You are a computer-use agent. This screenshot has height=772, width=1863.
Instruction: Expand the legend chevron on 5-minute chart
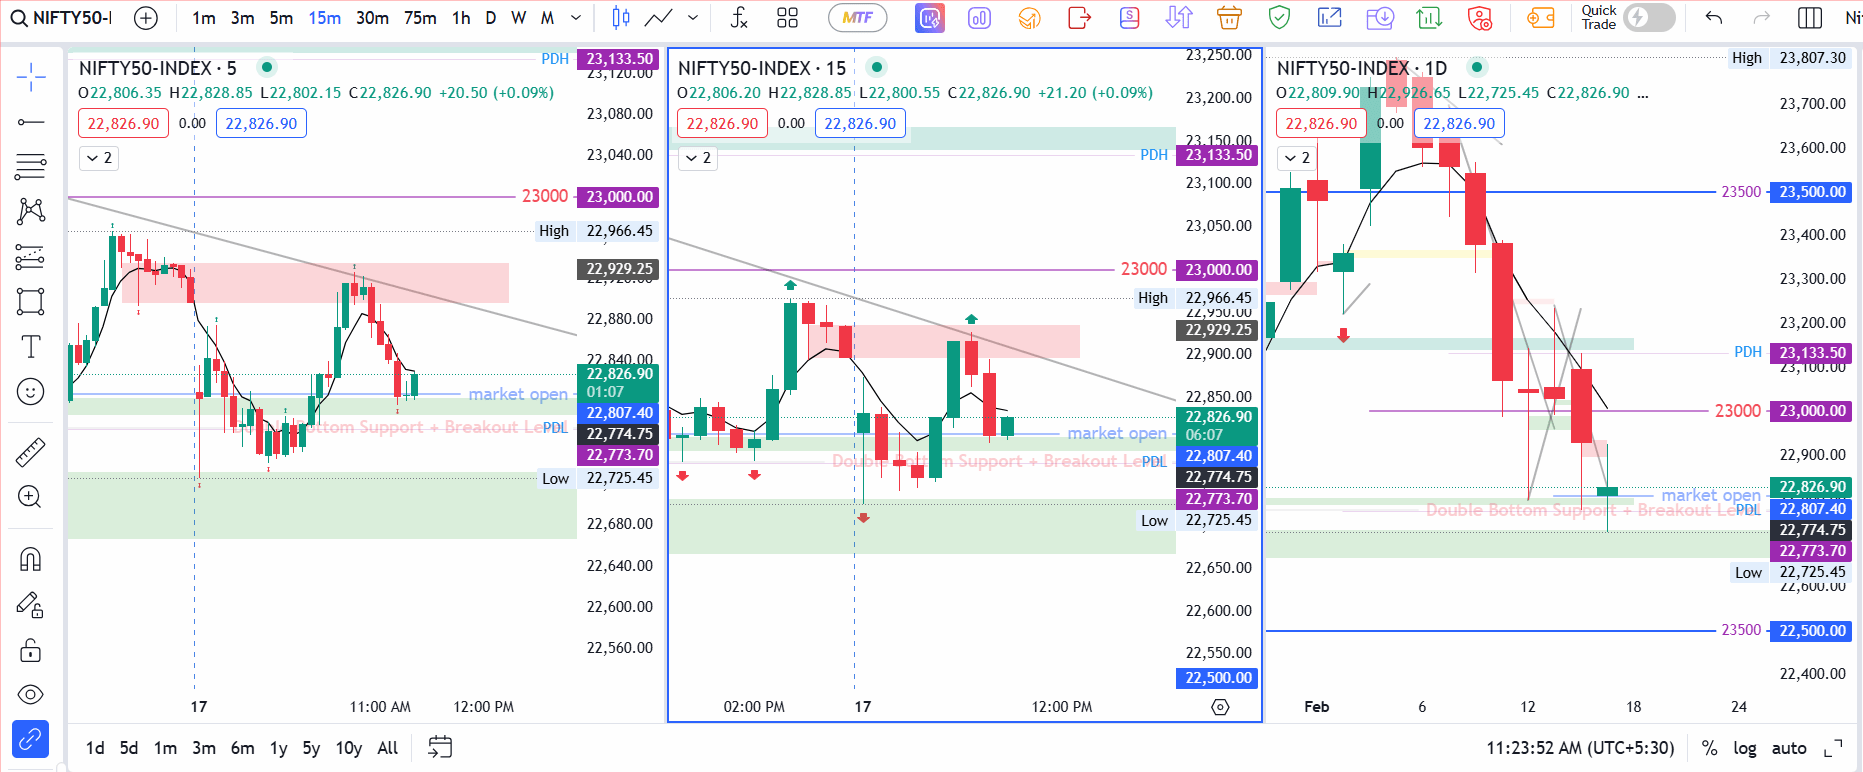click(x=99, y=158)
